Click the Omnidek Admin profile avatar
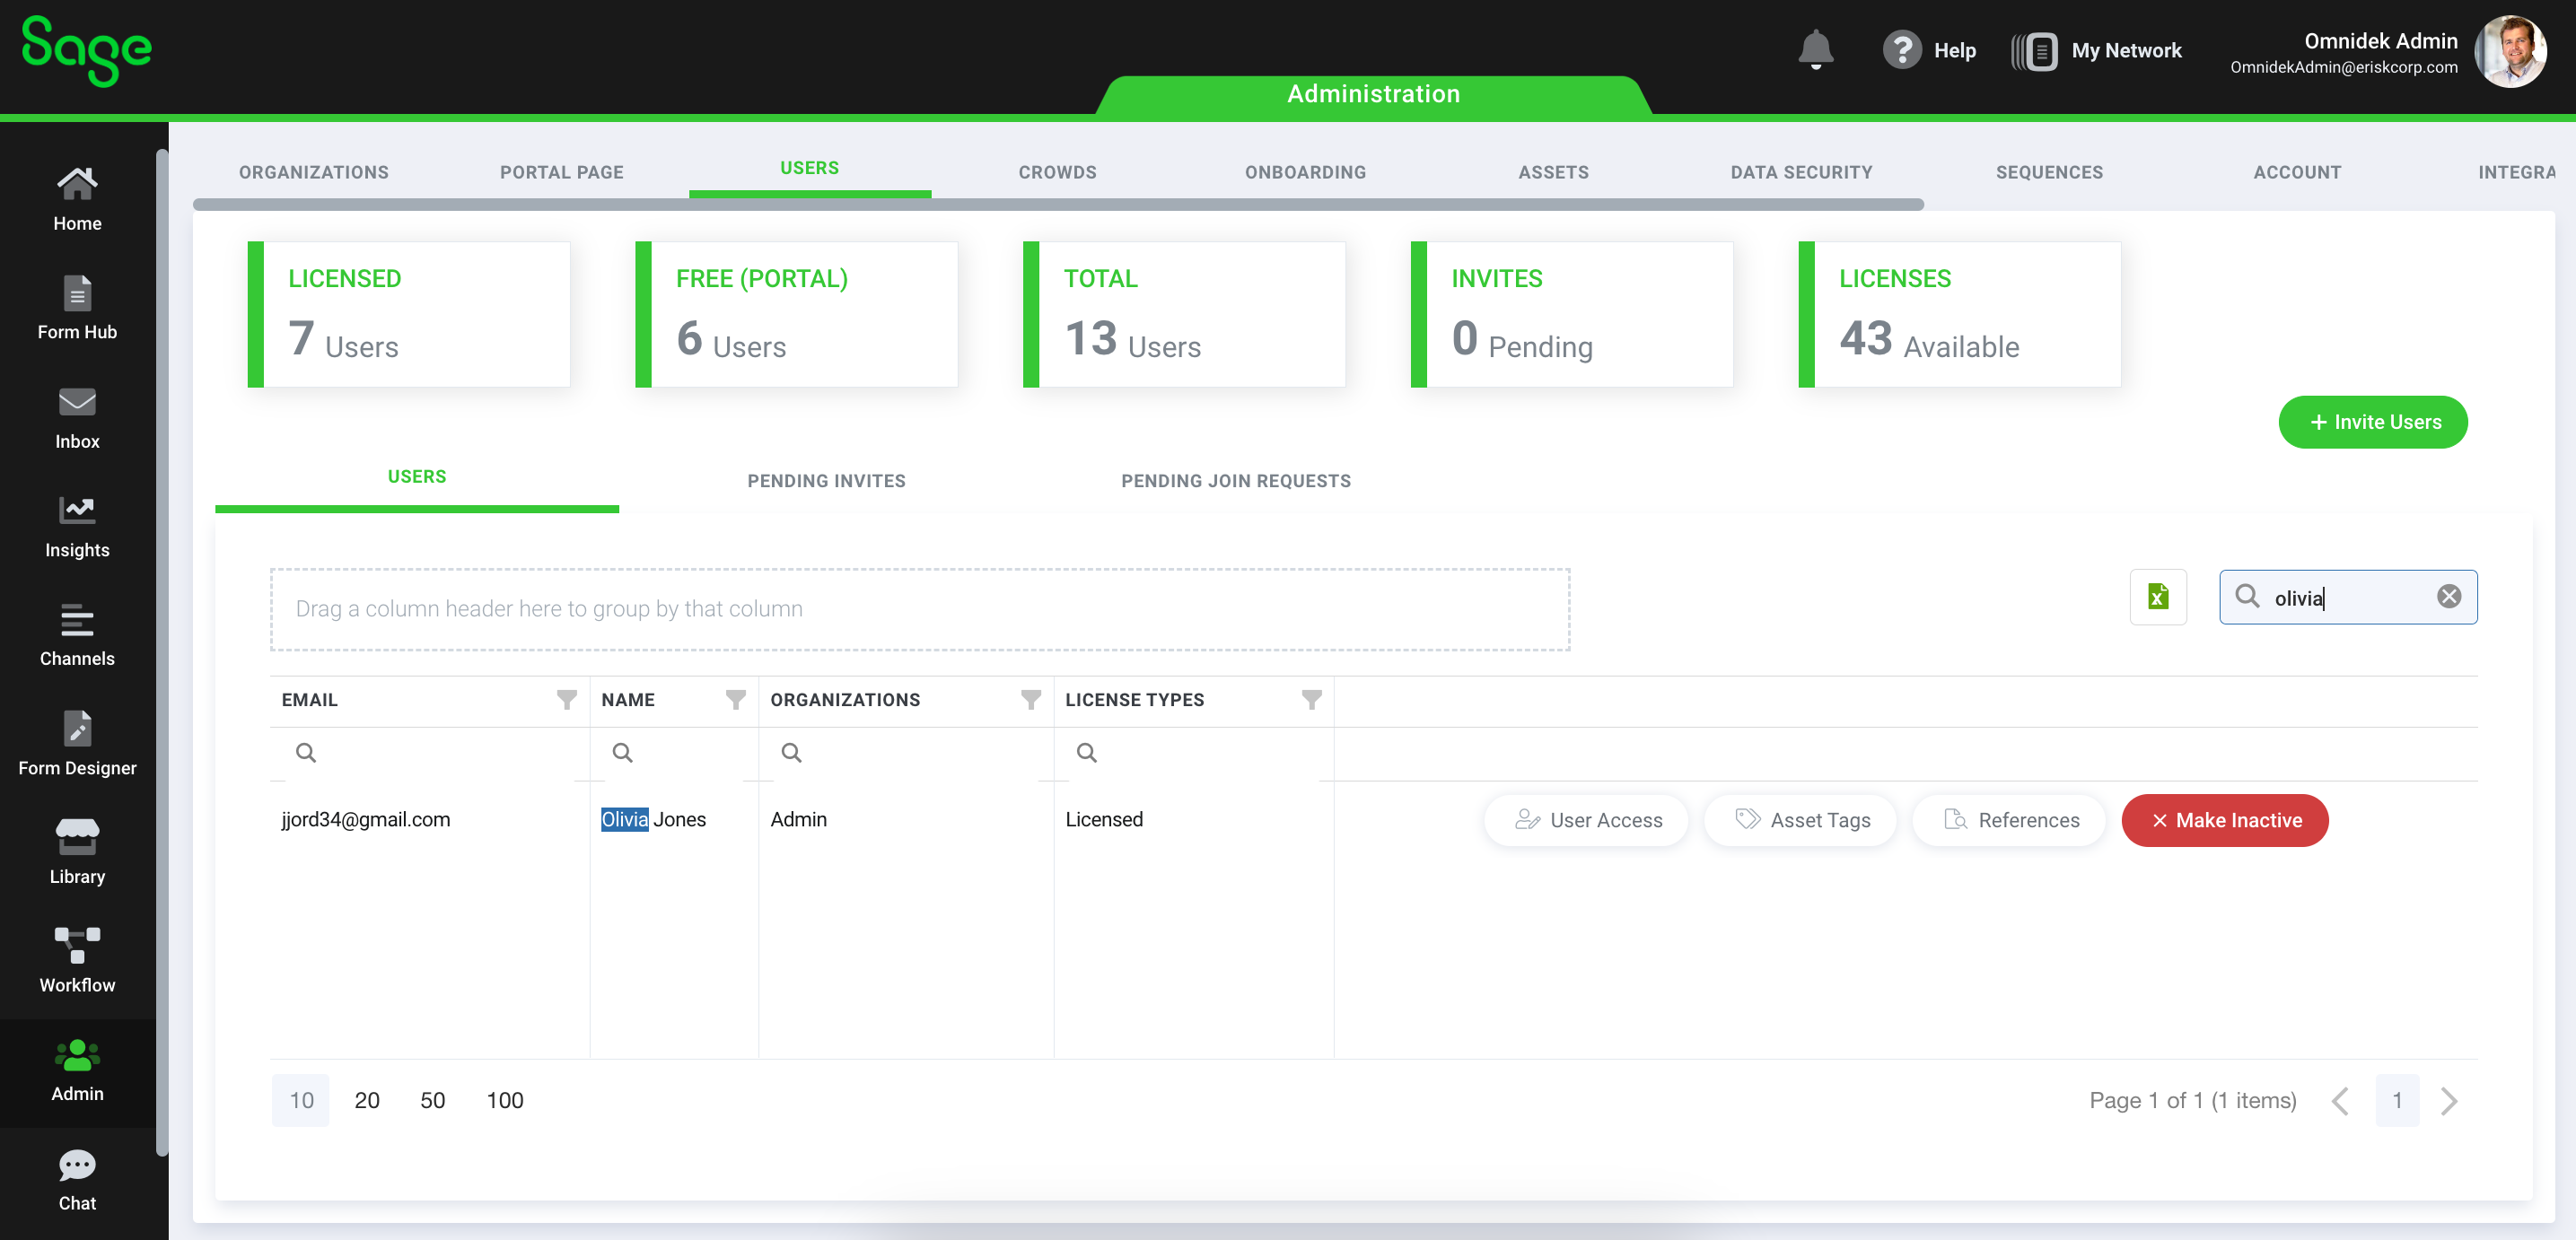 pyautogui.click(x=2510, y=51)
